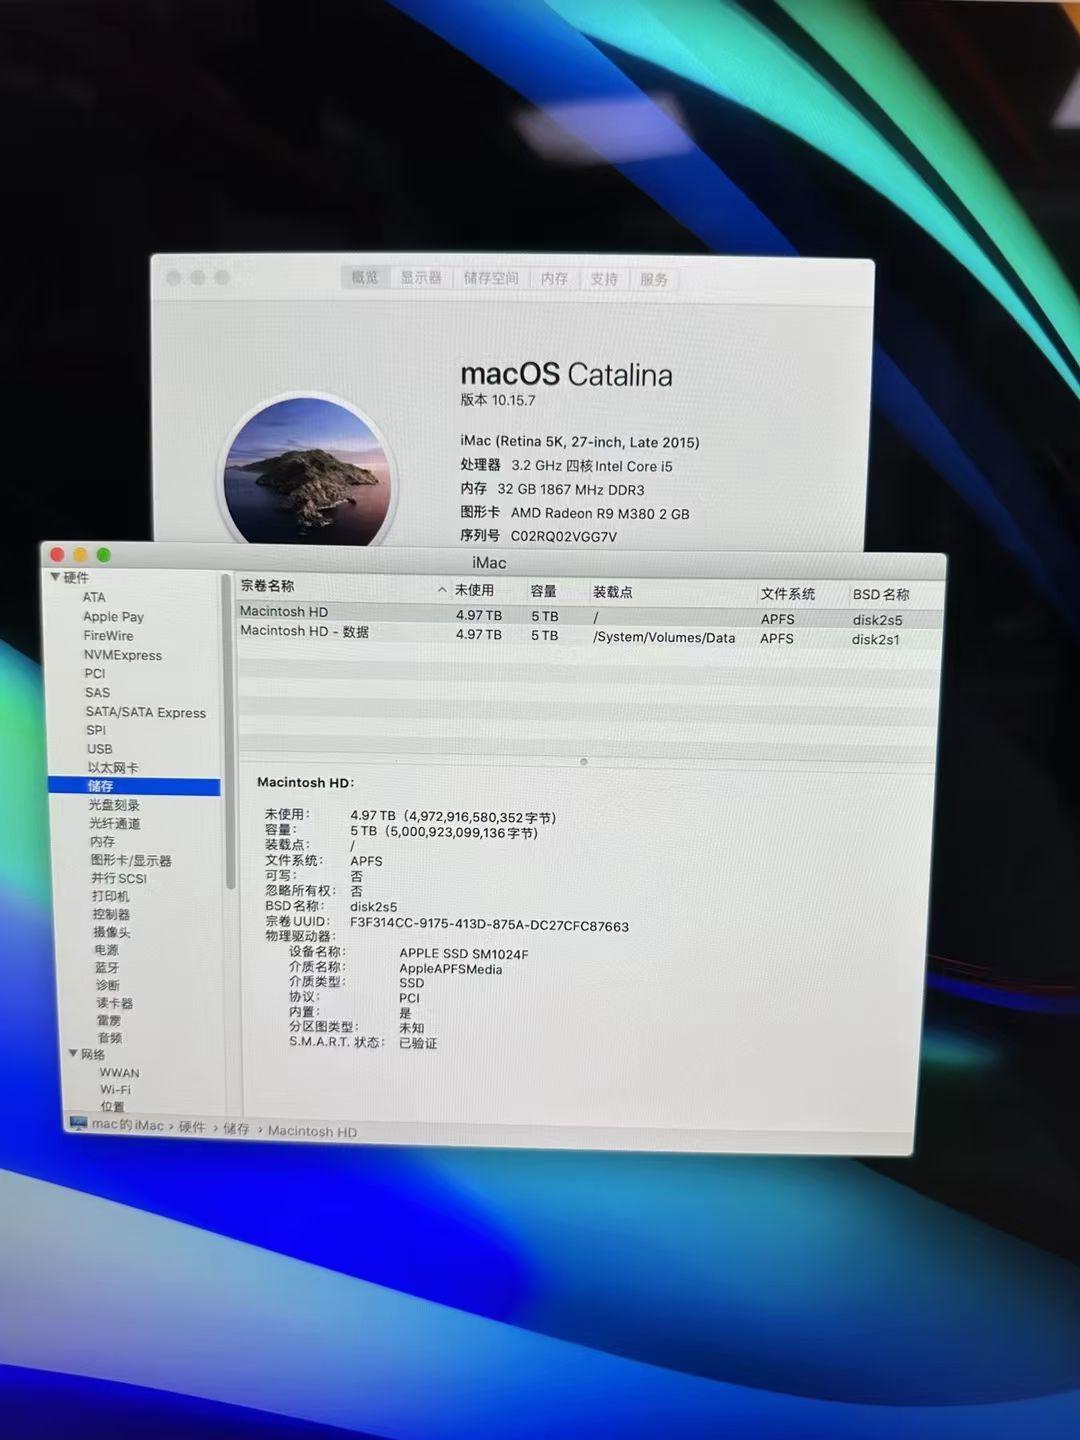Select 光纤通道 in the sidebar
This screenshot has width=1080, height=1440.
[x=115, y=823]
